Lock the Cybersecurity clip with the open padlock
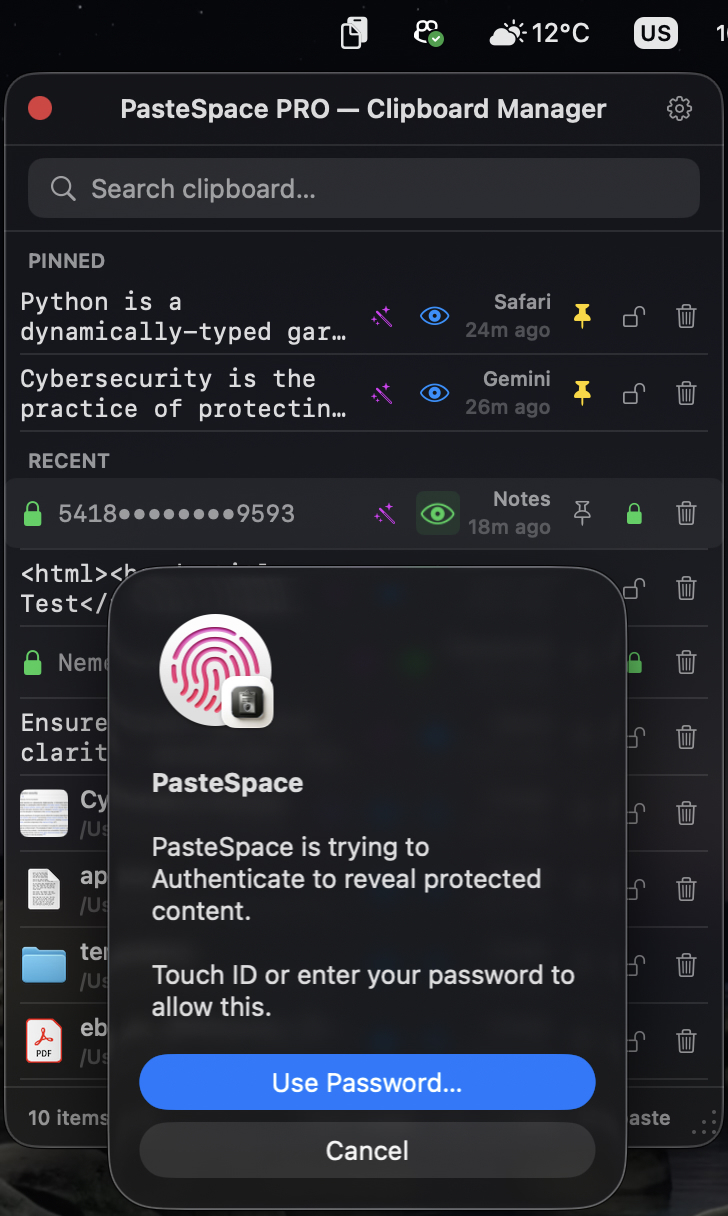Screen dimensions: 728x1216 [634, 394]
